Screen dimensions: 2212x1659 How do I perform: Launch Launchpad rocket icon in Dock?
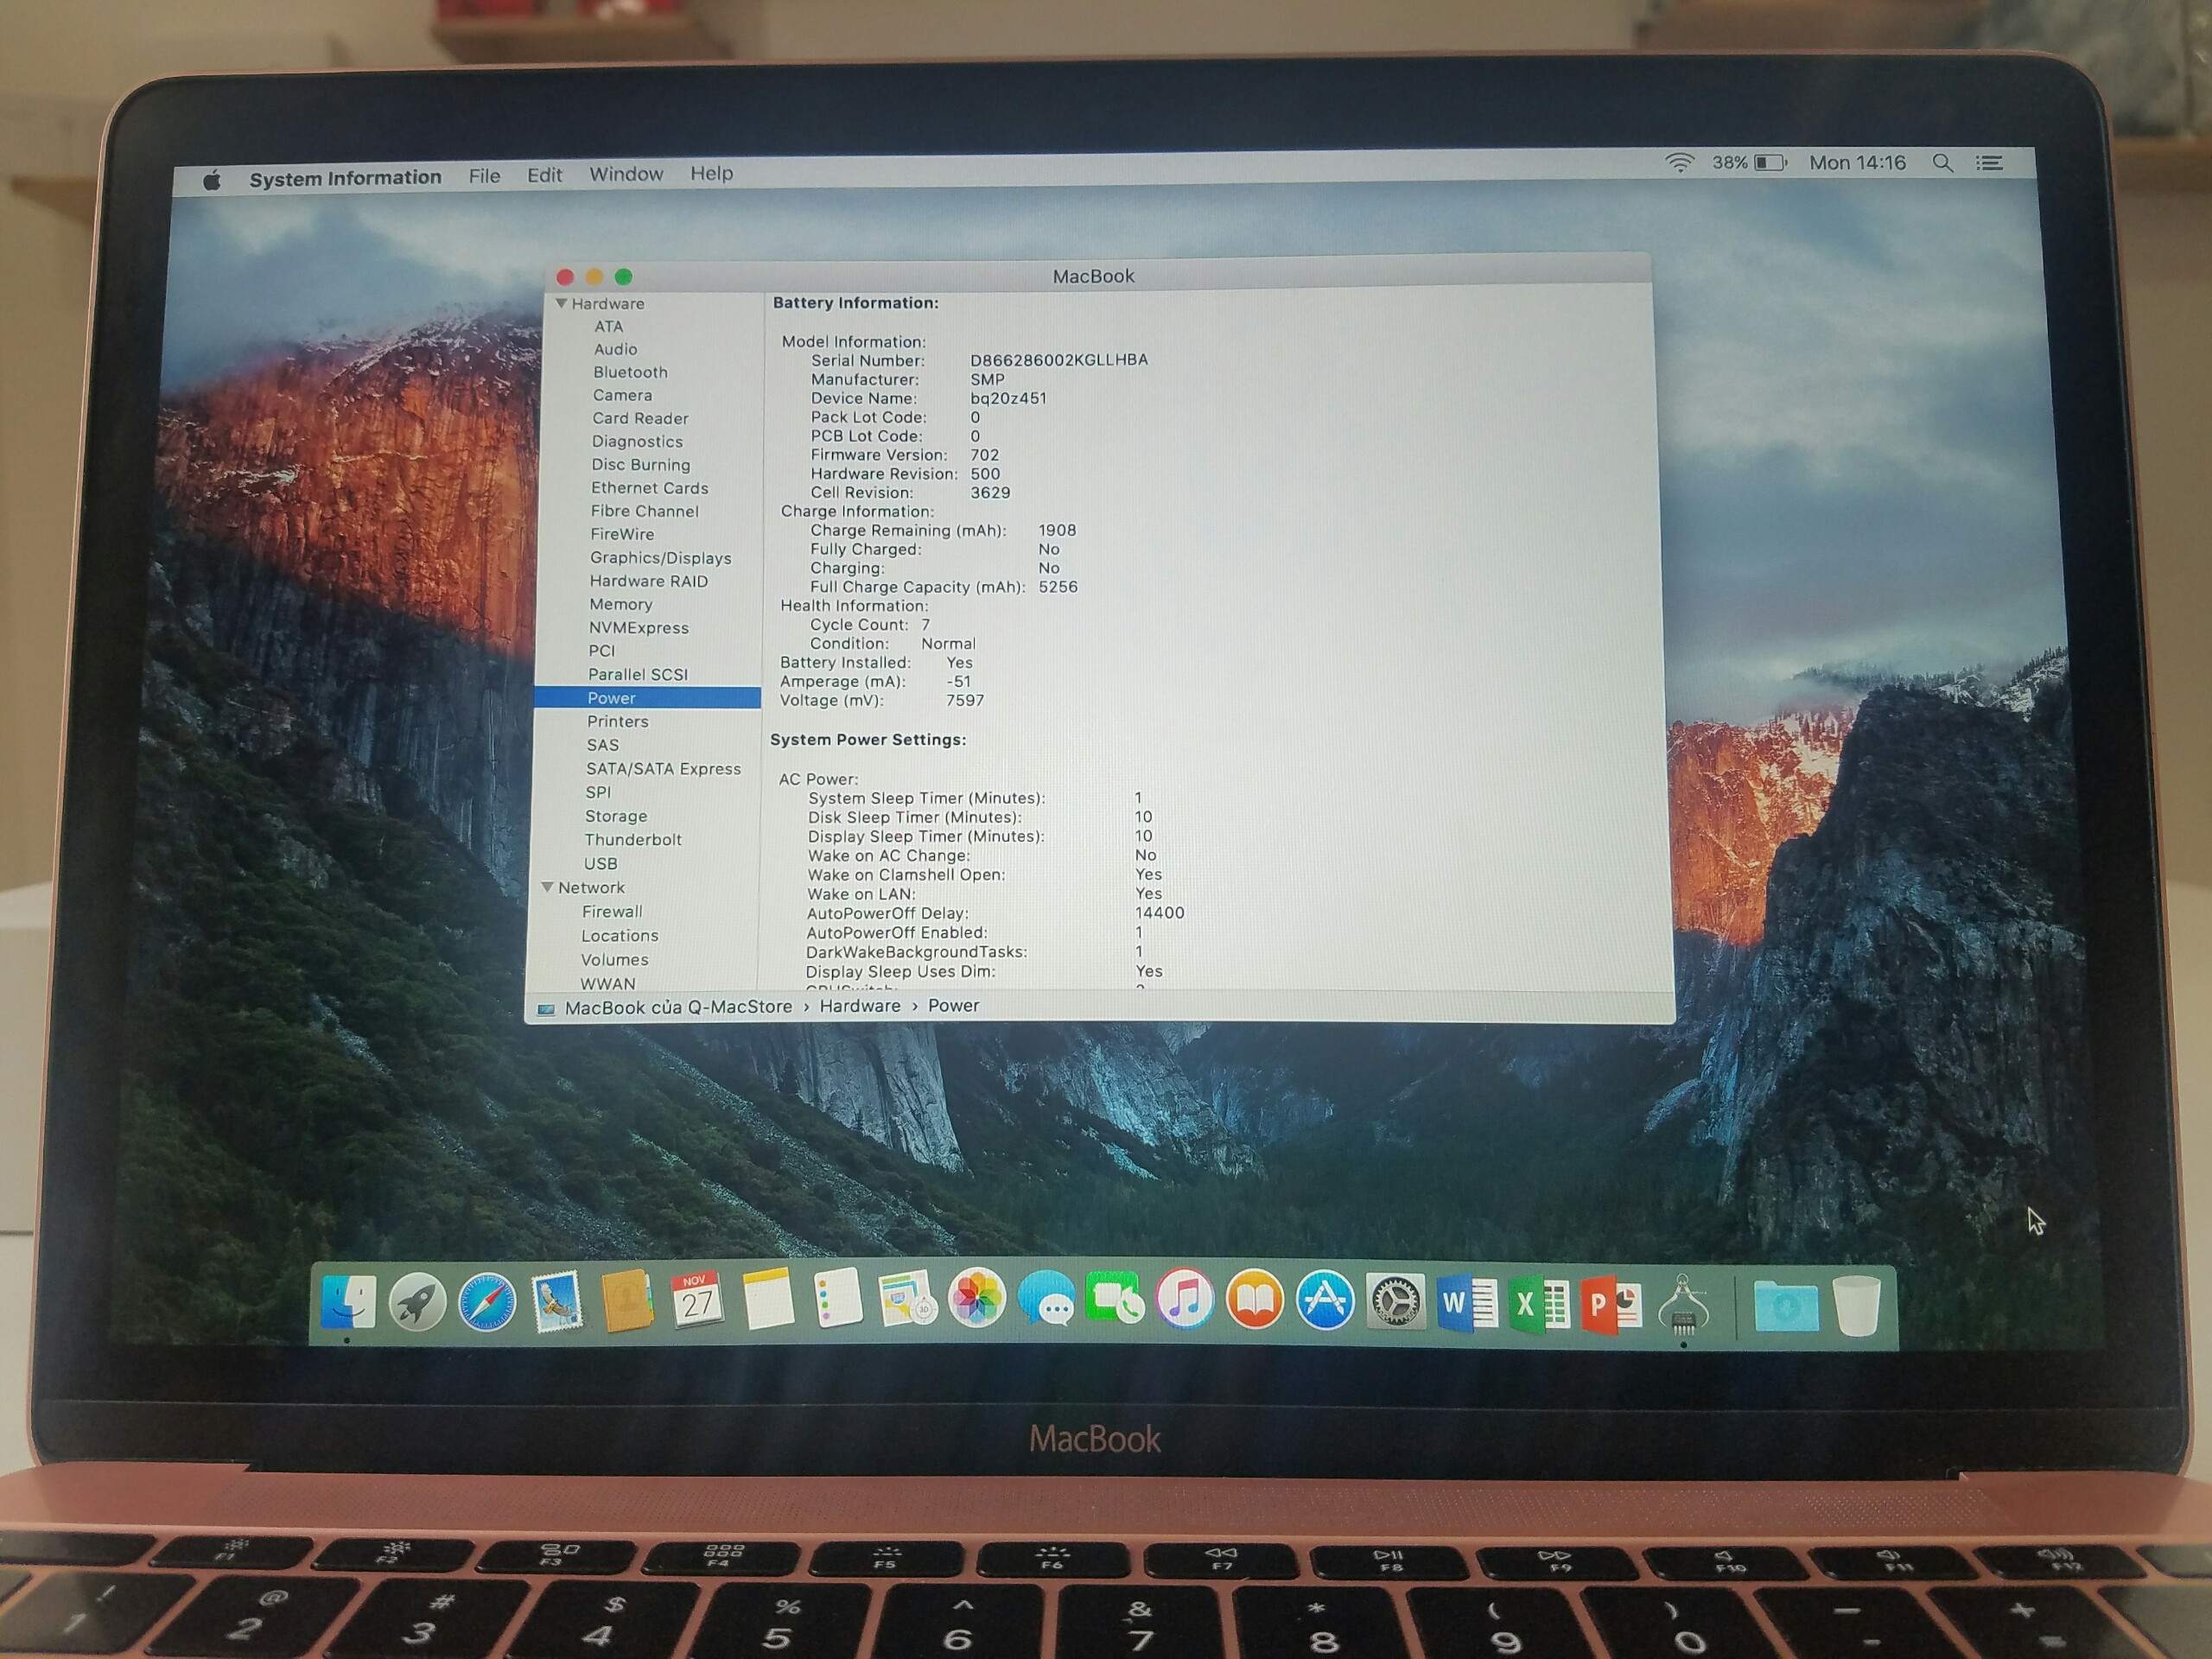(x=417, y=1302)
